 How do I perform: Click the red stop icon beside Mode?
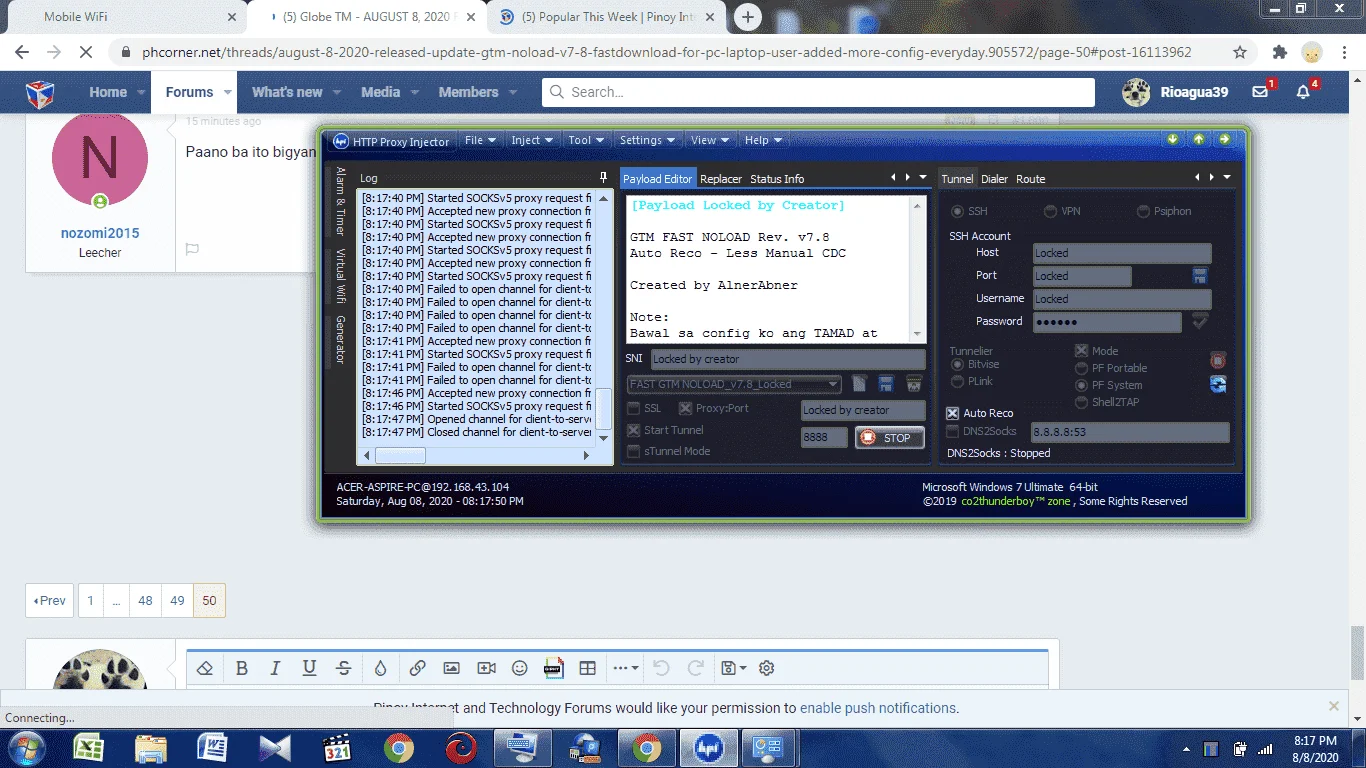click(1218, 360)
